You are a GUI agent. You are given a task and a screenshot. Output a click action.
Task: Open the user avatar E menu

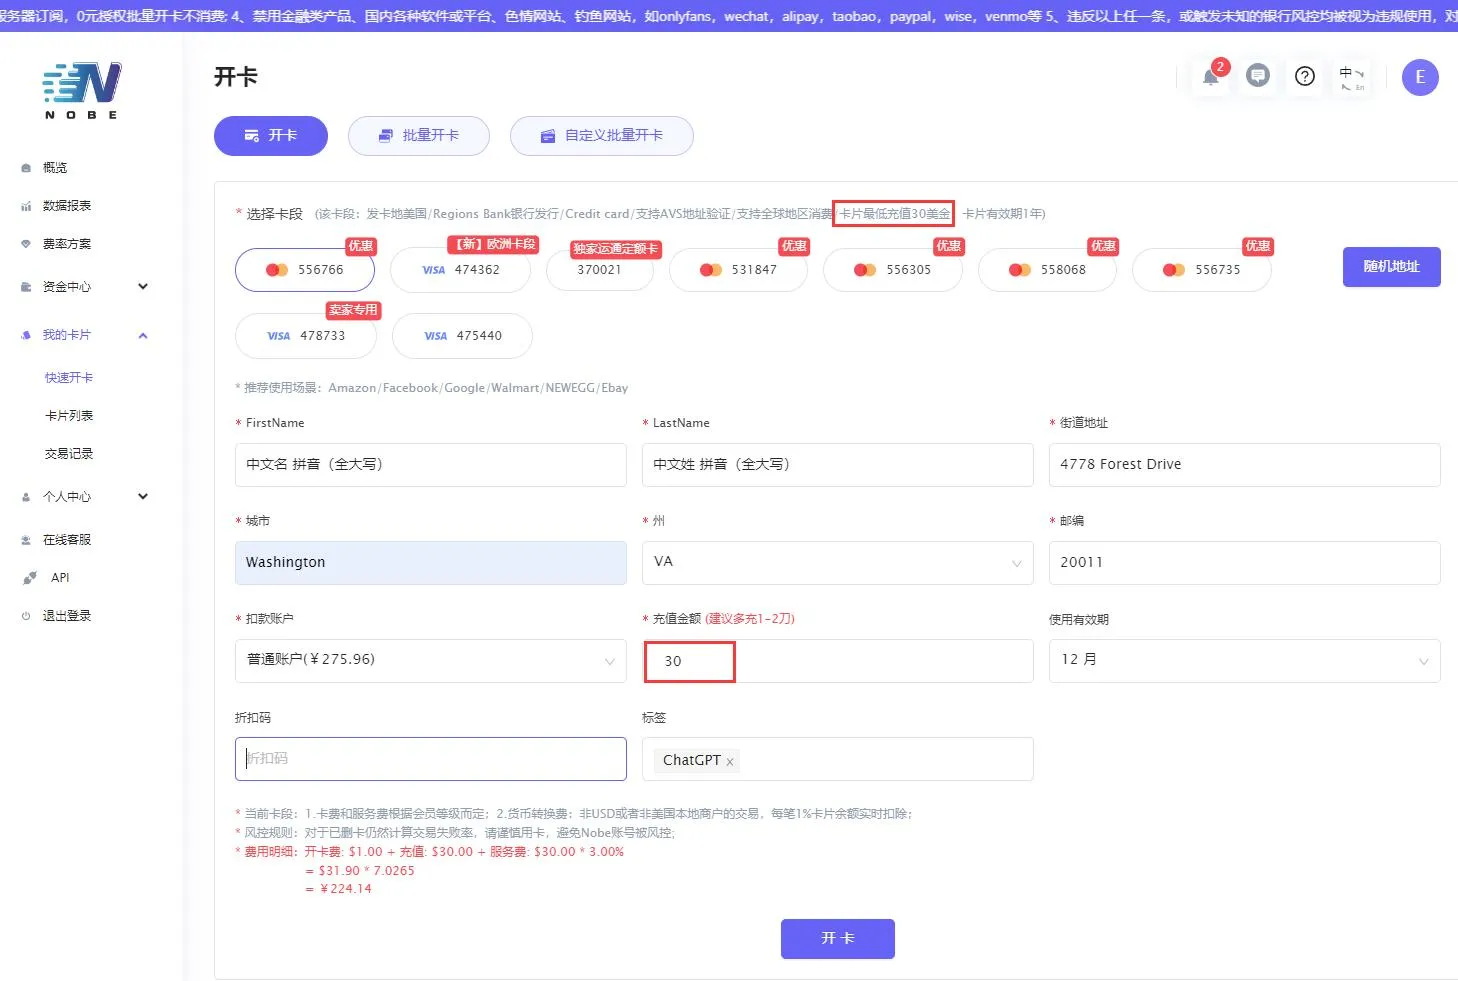click(x=1420, y=77)
